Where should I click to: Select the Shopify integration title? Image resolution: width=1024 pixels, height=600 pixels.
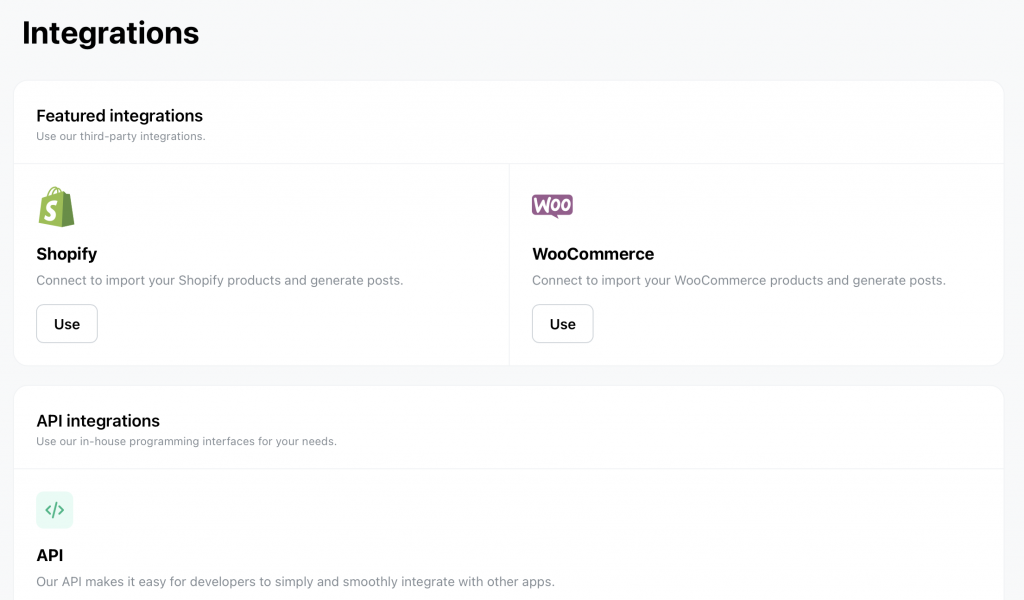[x=67, y=254]
